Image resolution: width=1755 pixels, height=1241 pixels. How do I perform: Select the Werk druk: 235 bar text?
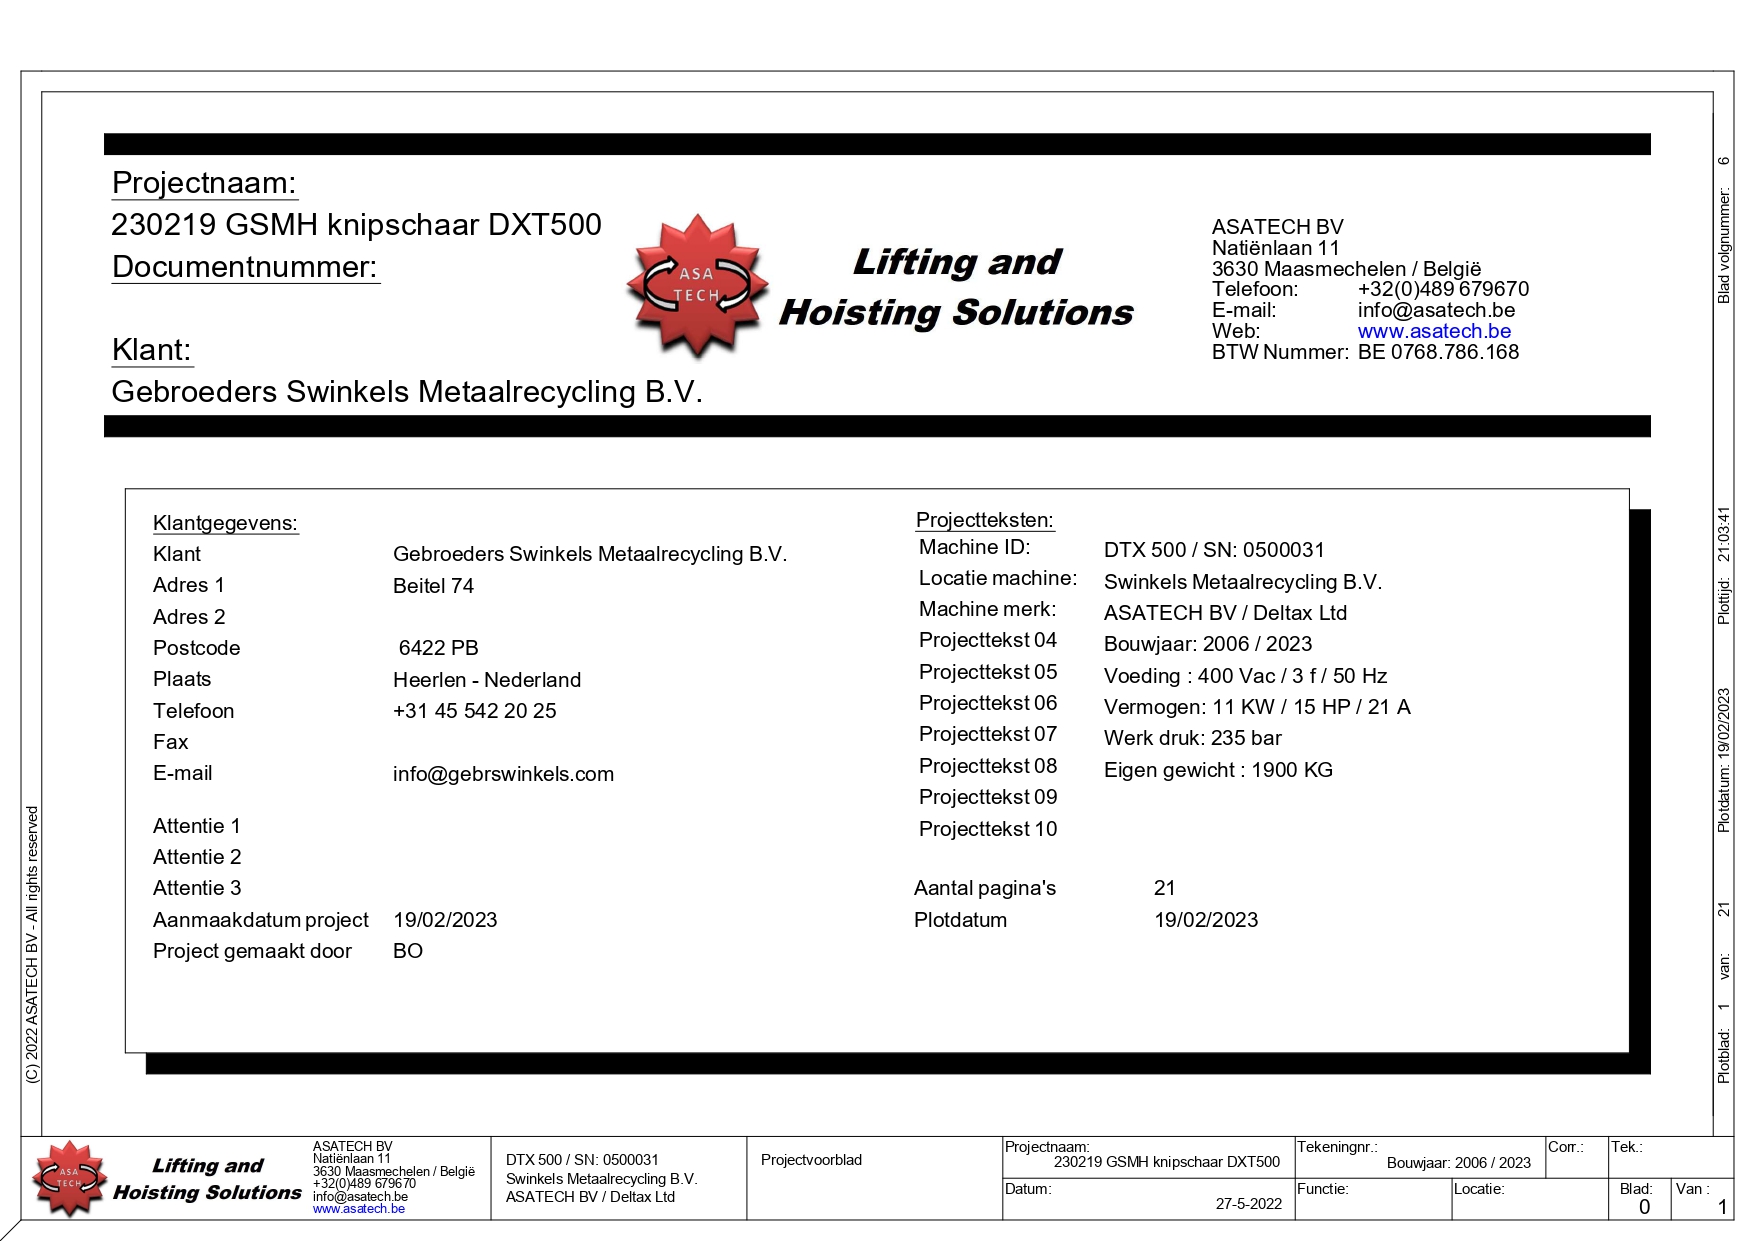tap(1192, 738)
